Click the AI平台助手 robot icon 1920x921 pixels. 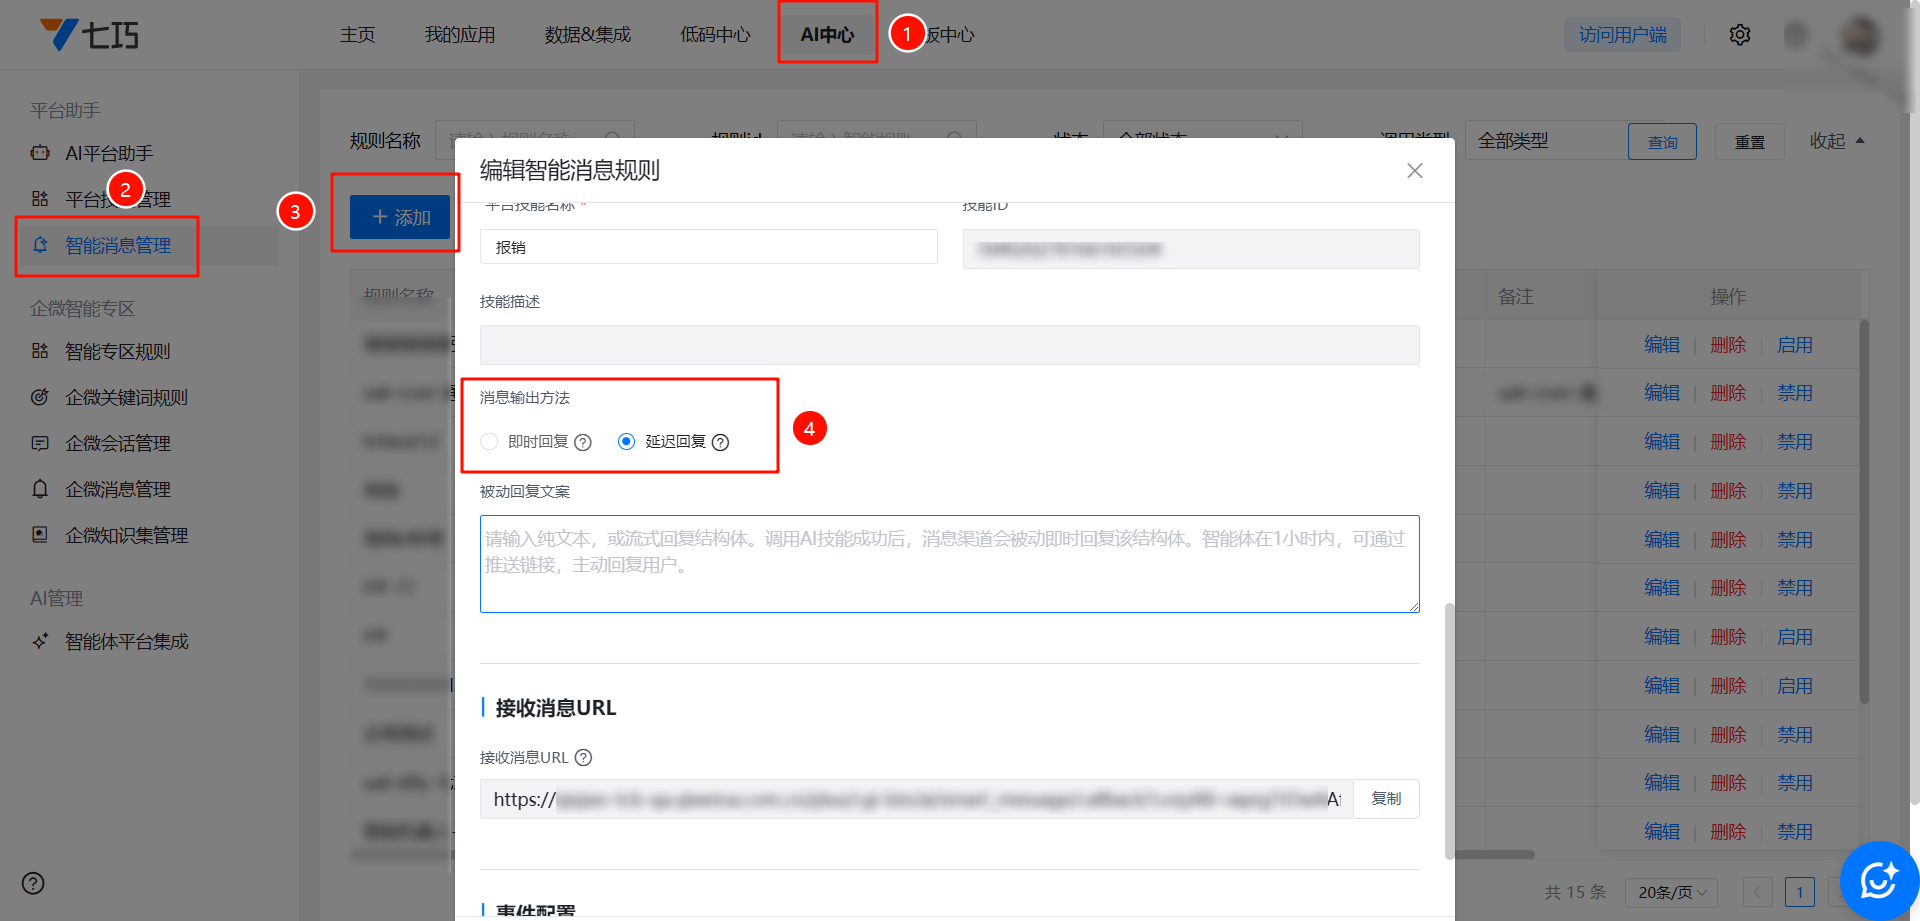(40, 153)
